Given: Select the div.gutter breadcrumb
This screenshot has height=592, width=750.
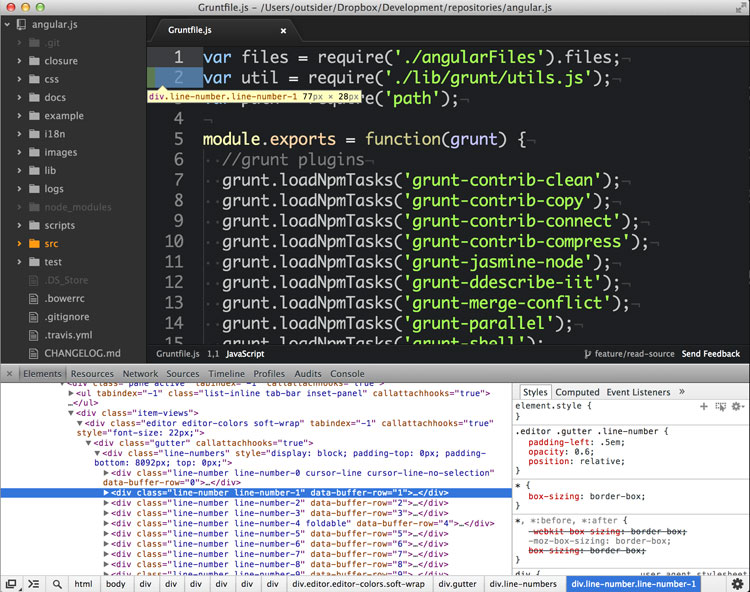Looking at the screenshot, I should (x=457, y=584).
